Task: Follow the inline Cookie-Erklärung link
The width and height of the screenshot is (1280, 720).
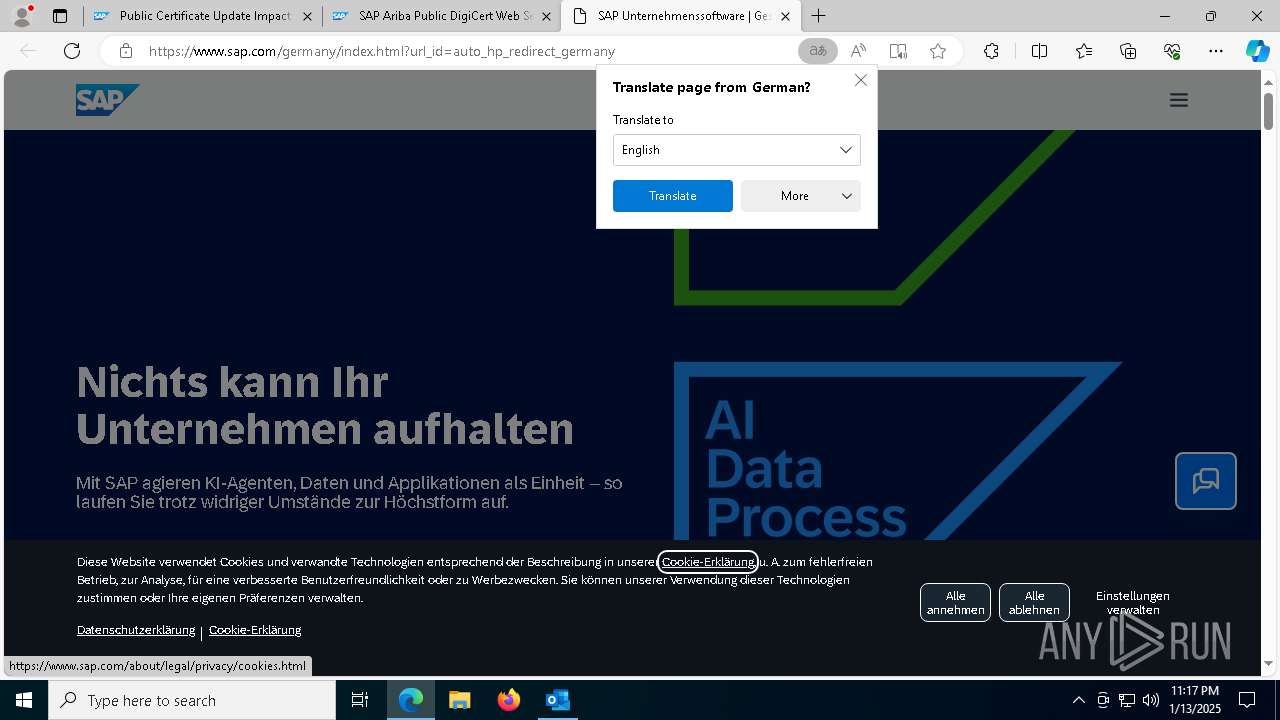Action: click(707, 562)
